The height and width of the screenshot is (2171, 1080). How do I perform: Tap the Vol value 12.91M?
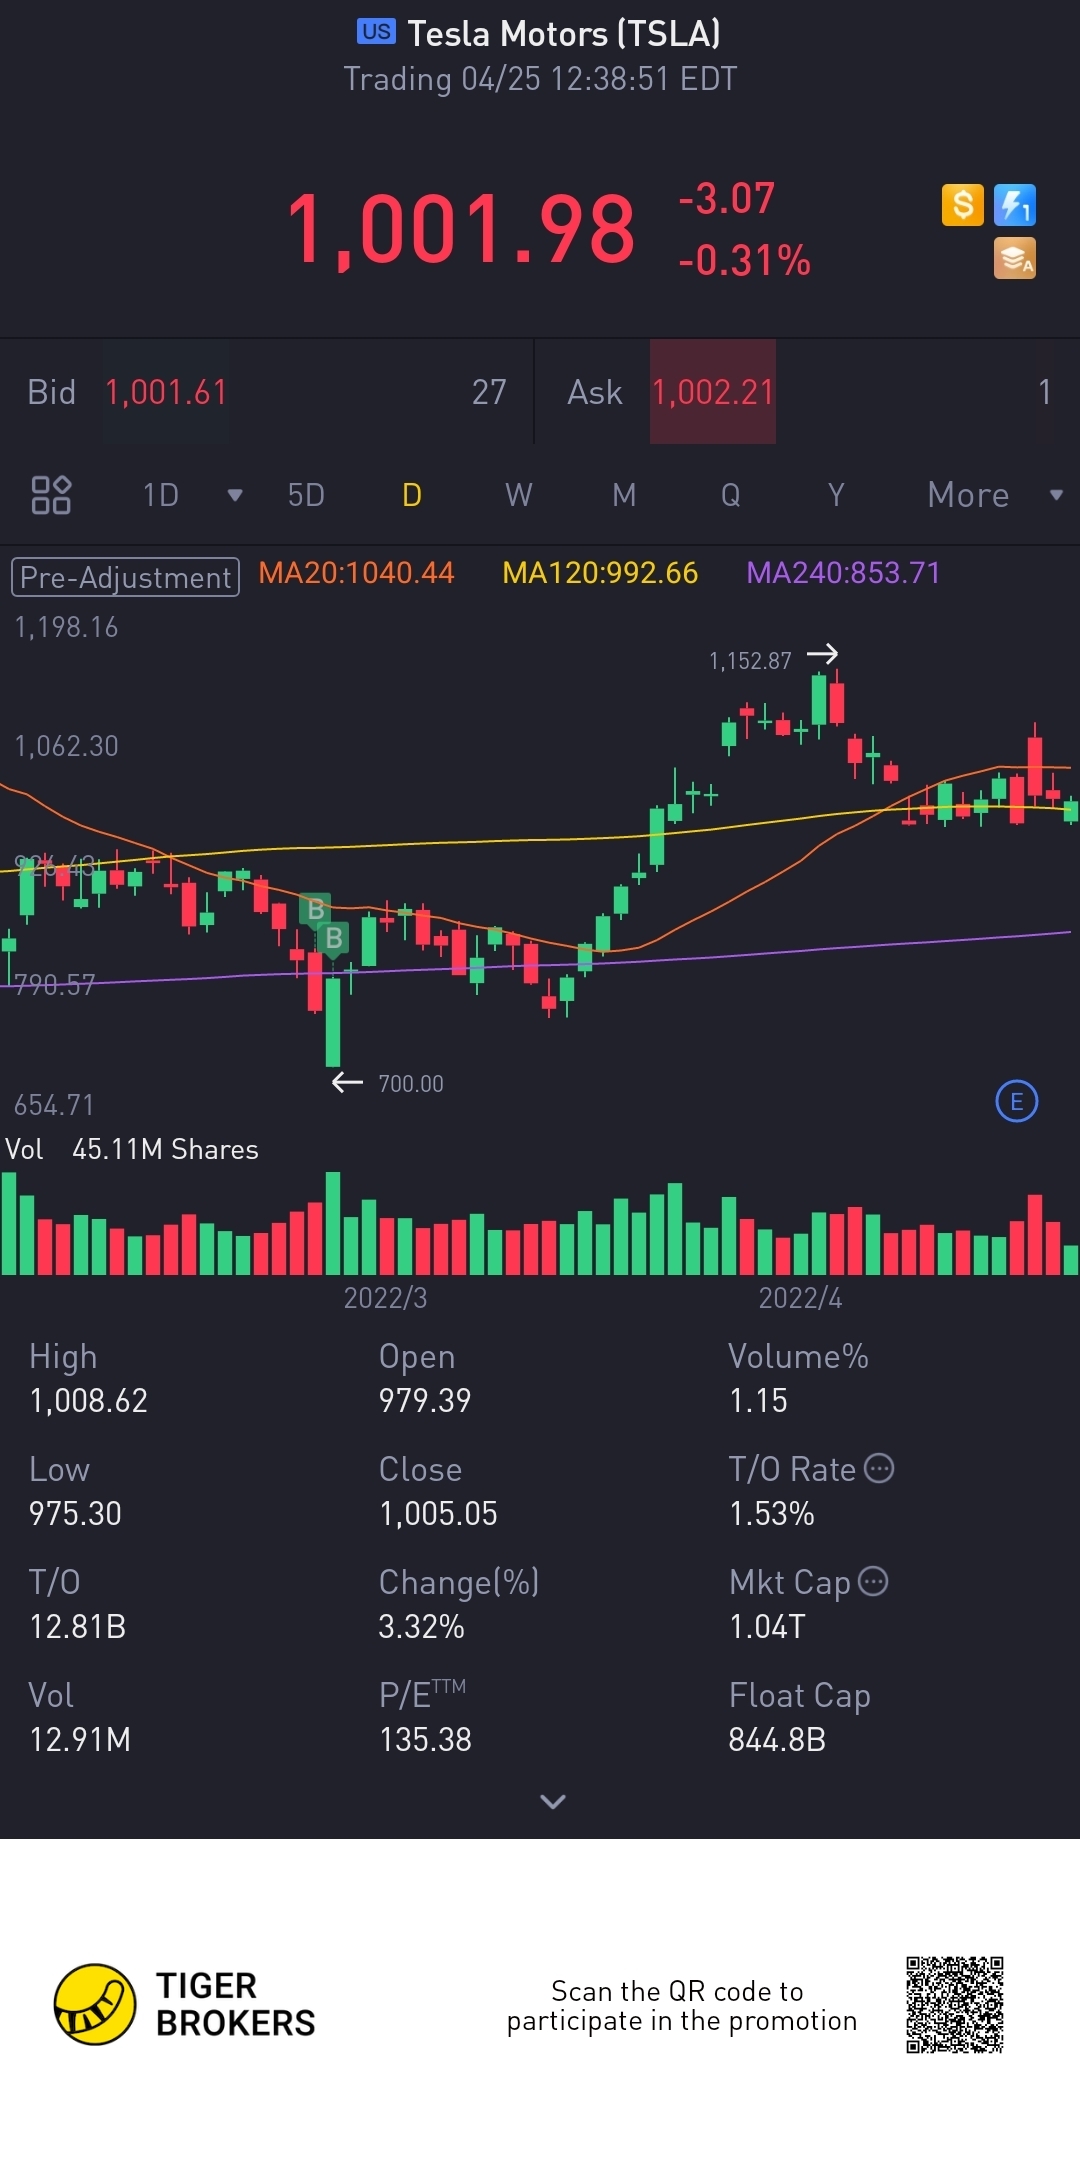tap(80, 1740)
